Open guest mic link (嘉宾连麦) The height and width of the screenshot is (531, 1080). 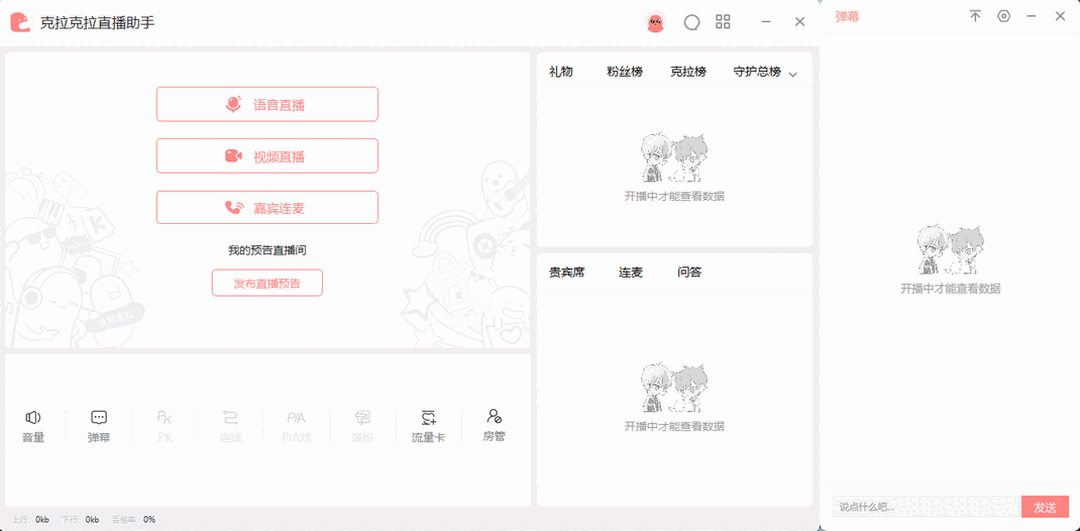(267, 208)
